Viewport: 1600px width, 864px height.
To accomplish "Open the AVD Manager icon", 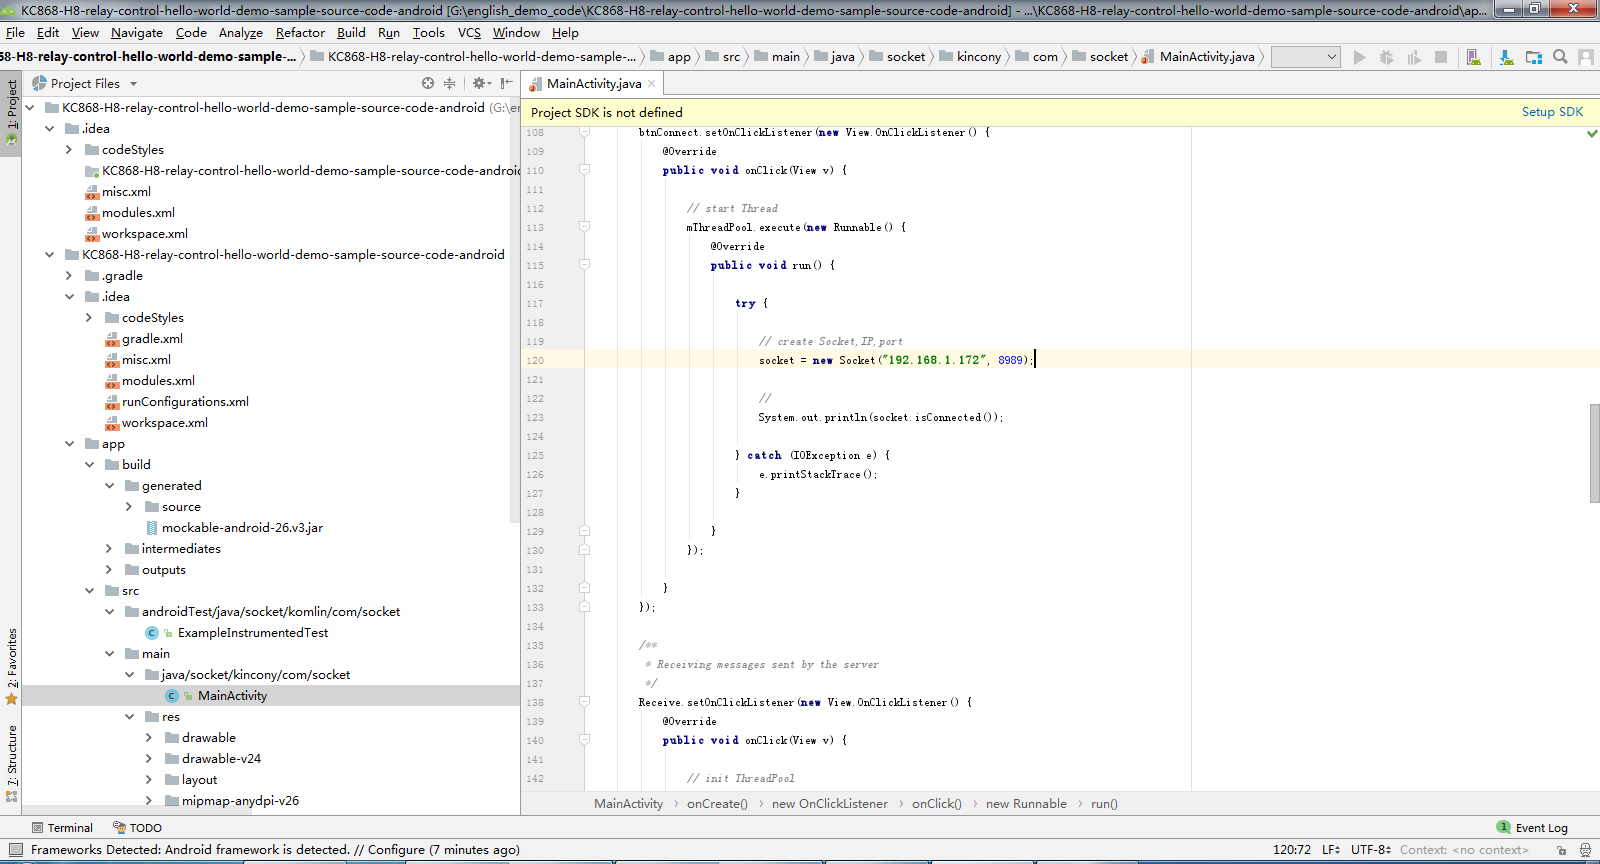I will (x=1473, y=57).
